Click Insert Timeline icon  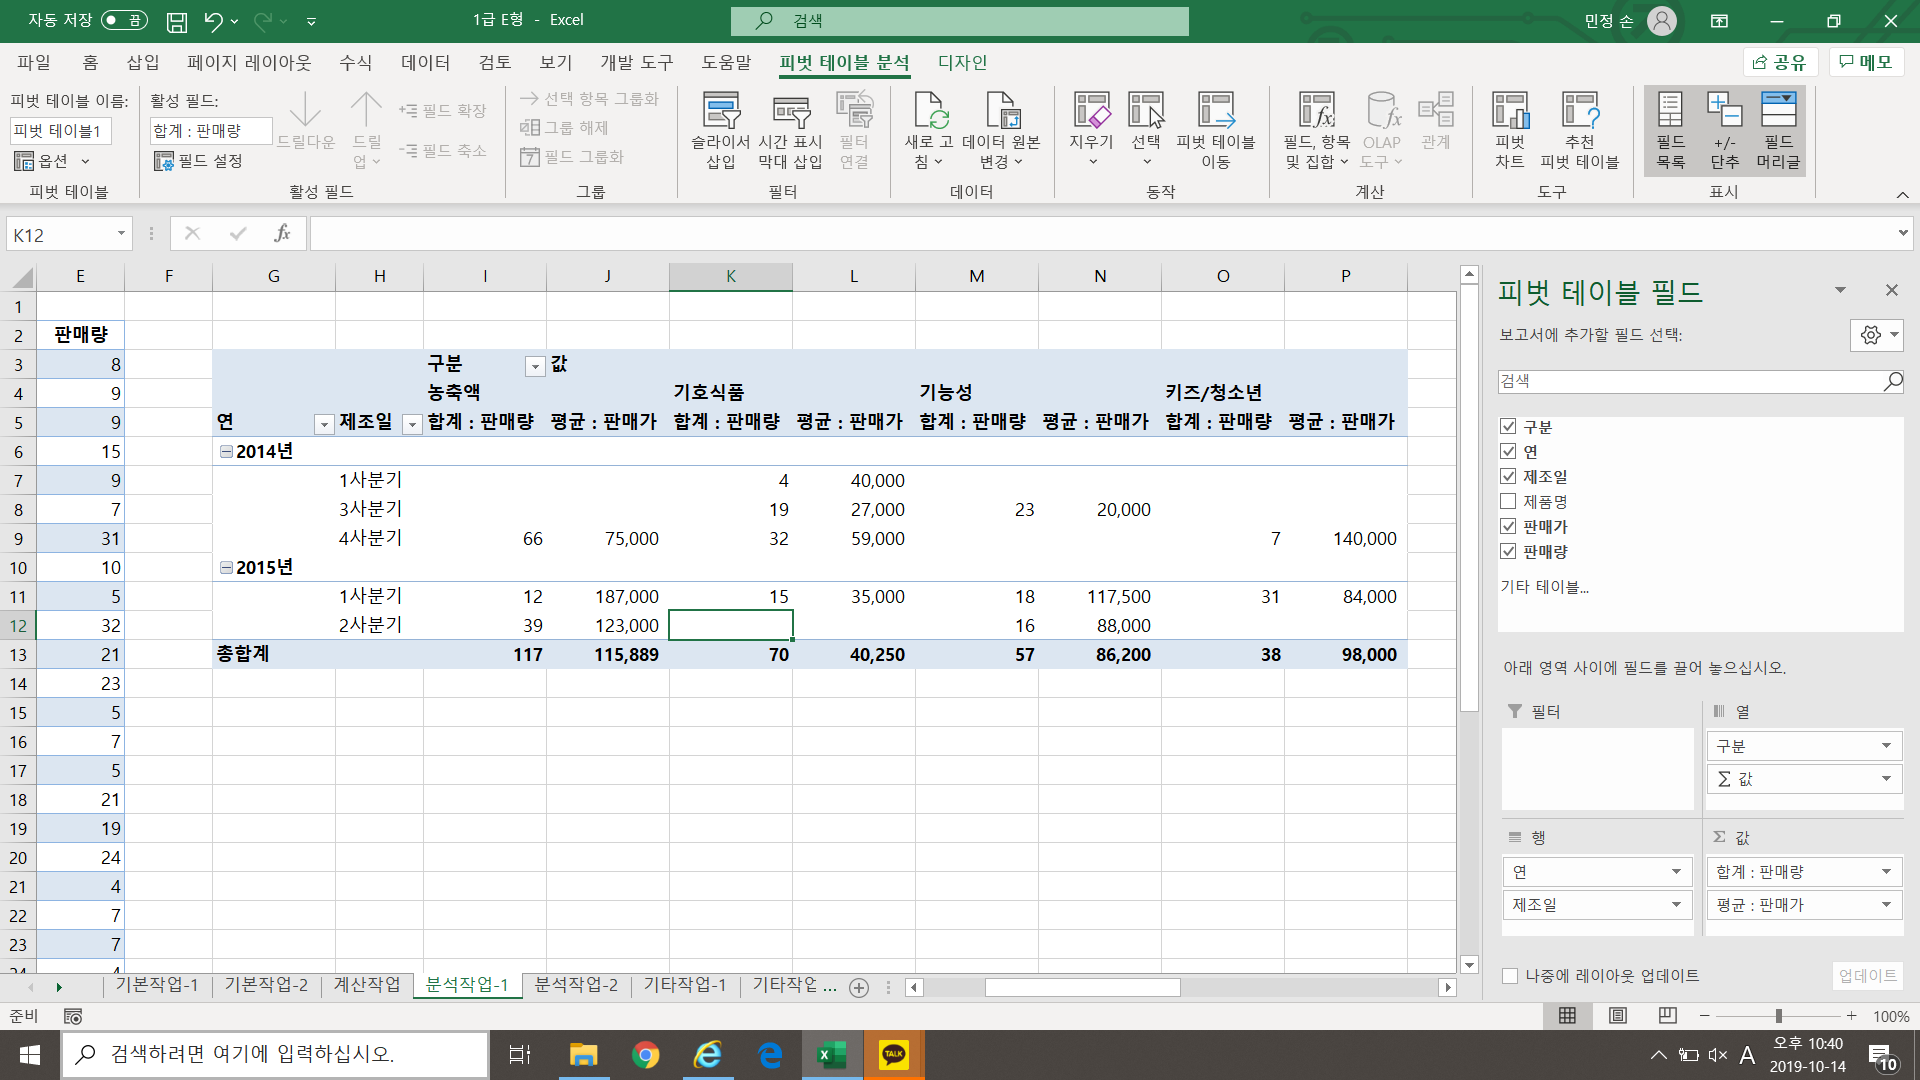(x=790, y=112)
